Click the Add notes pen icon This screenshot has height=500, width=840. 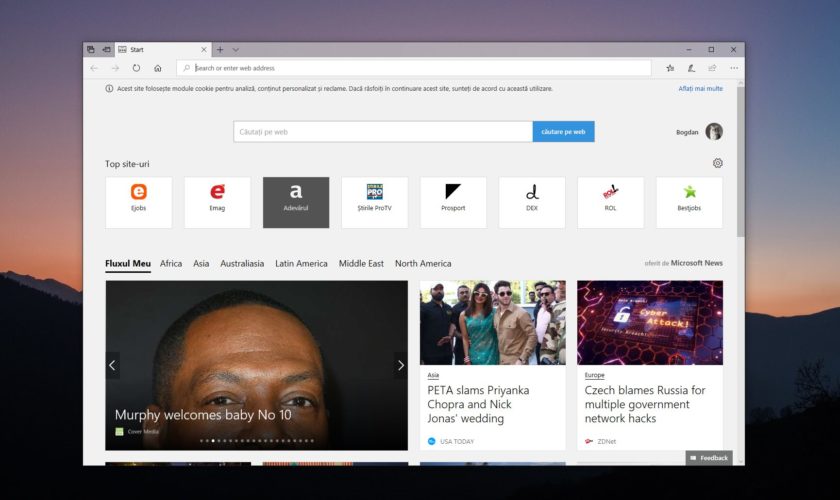(691, 68)
